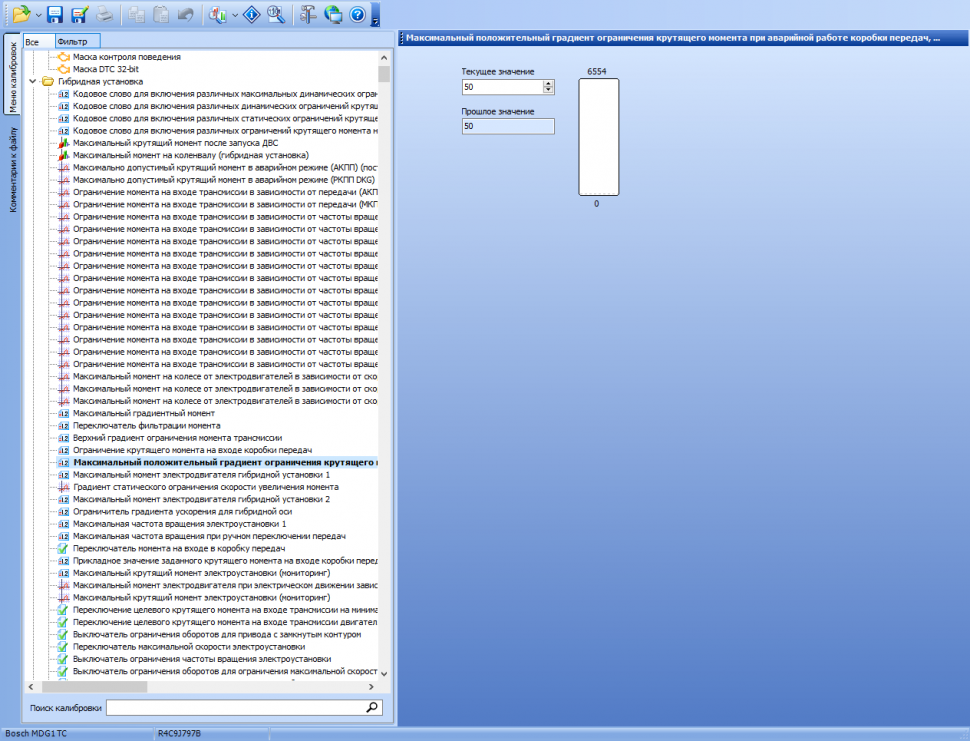The image size is (970, 741).
Task: Select switch item 'Переключатель момента на входе в коробку передач'
Action: click(180, 548)
